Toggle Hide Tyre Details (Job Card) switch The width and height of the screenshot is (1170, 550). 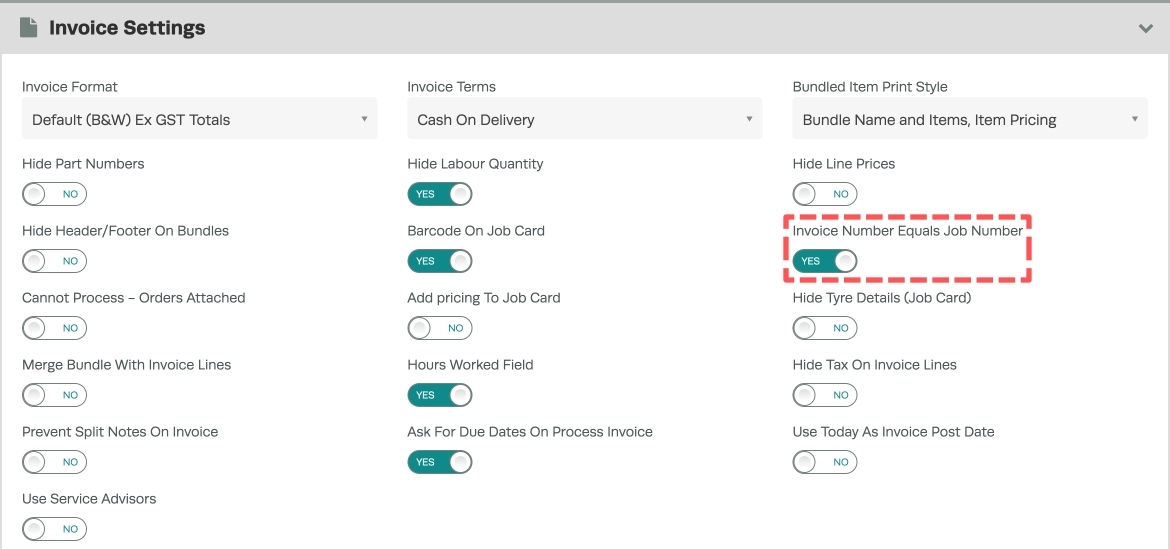(825, 328)
